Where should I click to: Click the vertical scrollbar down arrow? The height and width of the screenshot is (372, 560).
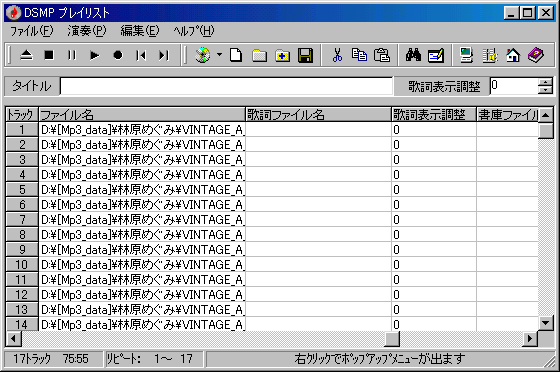pos(546,323)
